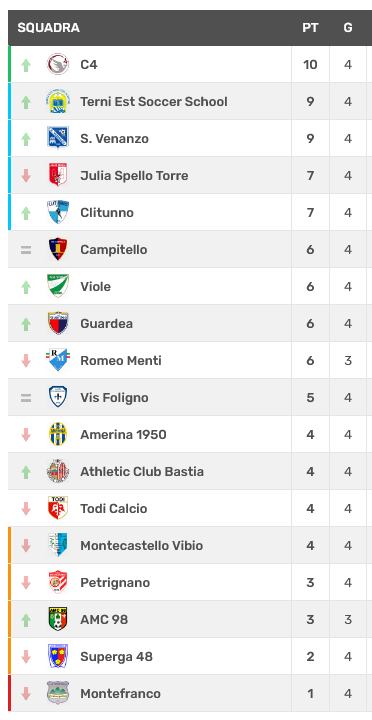372x720 pixels.
Task: Click the C4 team crest logo
Action: click(58, 64)
